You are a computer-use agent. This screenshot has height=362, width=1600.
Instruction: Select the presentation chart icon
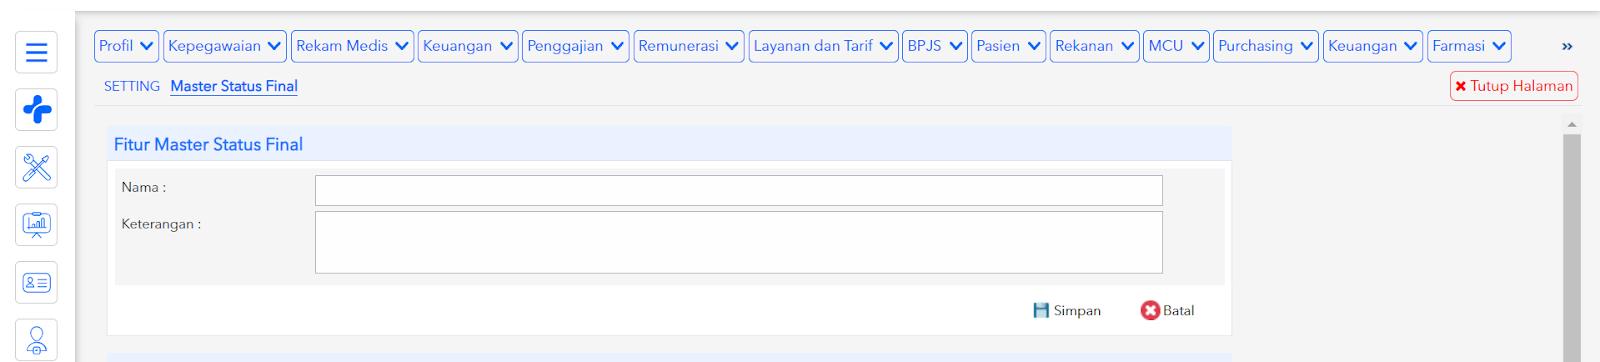pos(36,225)
